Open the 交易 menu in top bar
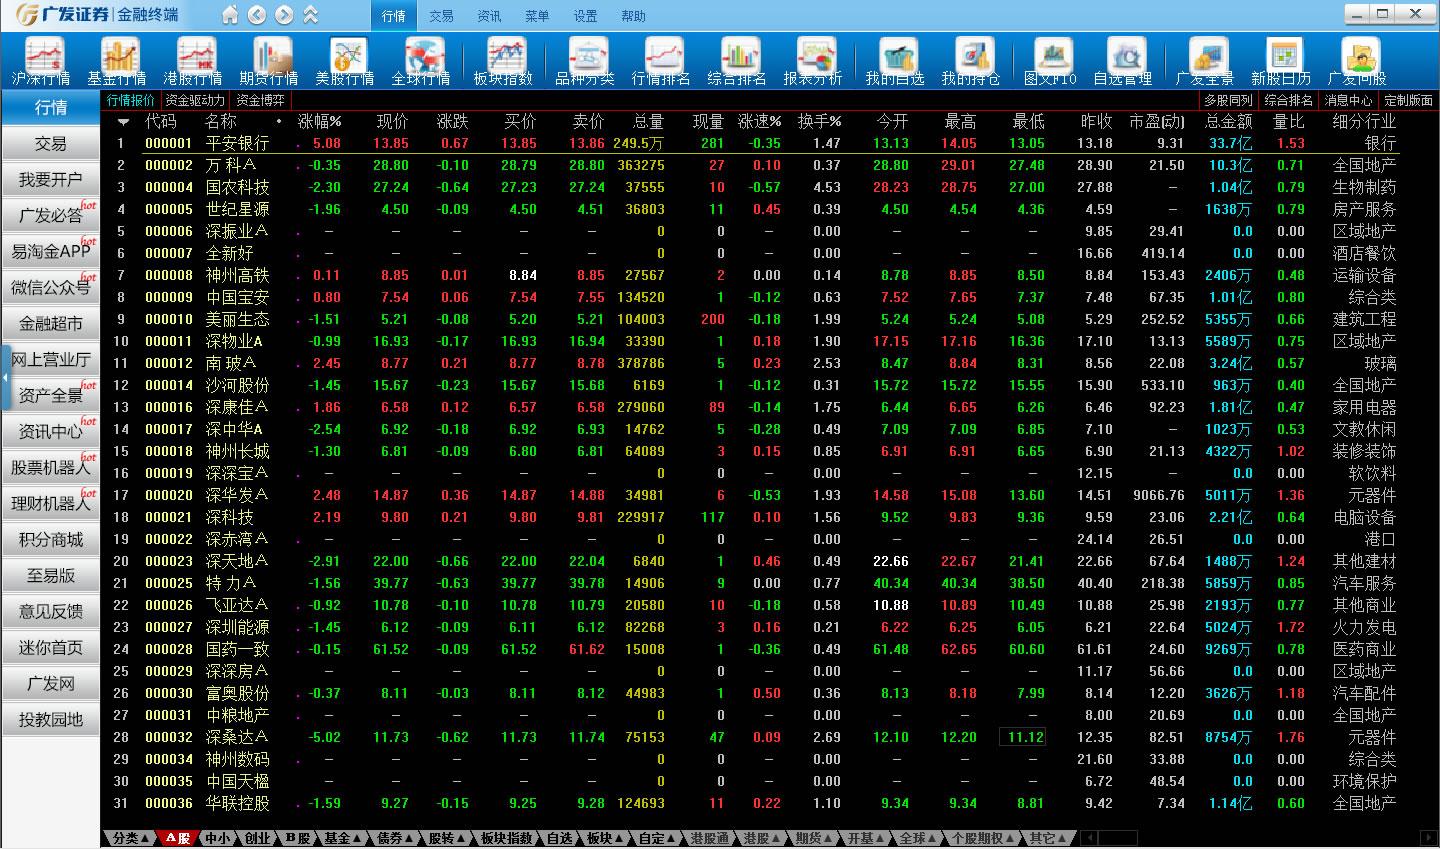The height and width of the screenshot is (849, 1440). [x=441, y=16]
